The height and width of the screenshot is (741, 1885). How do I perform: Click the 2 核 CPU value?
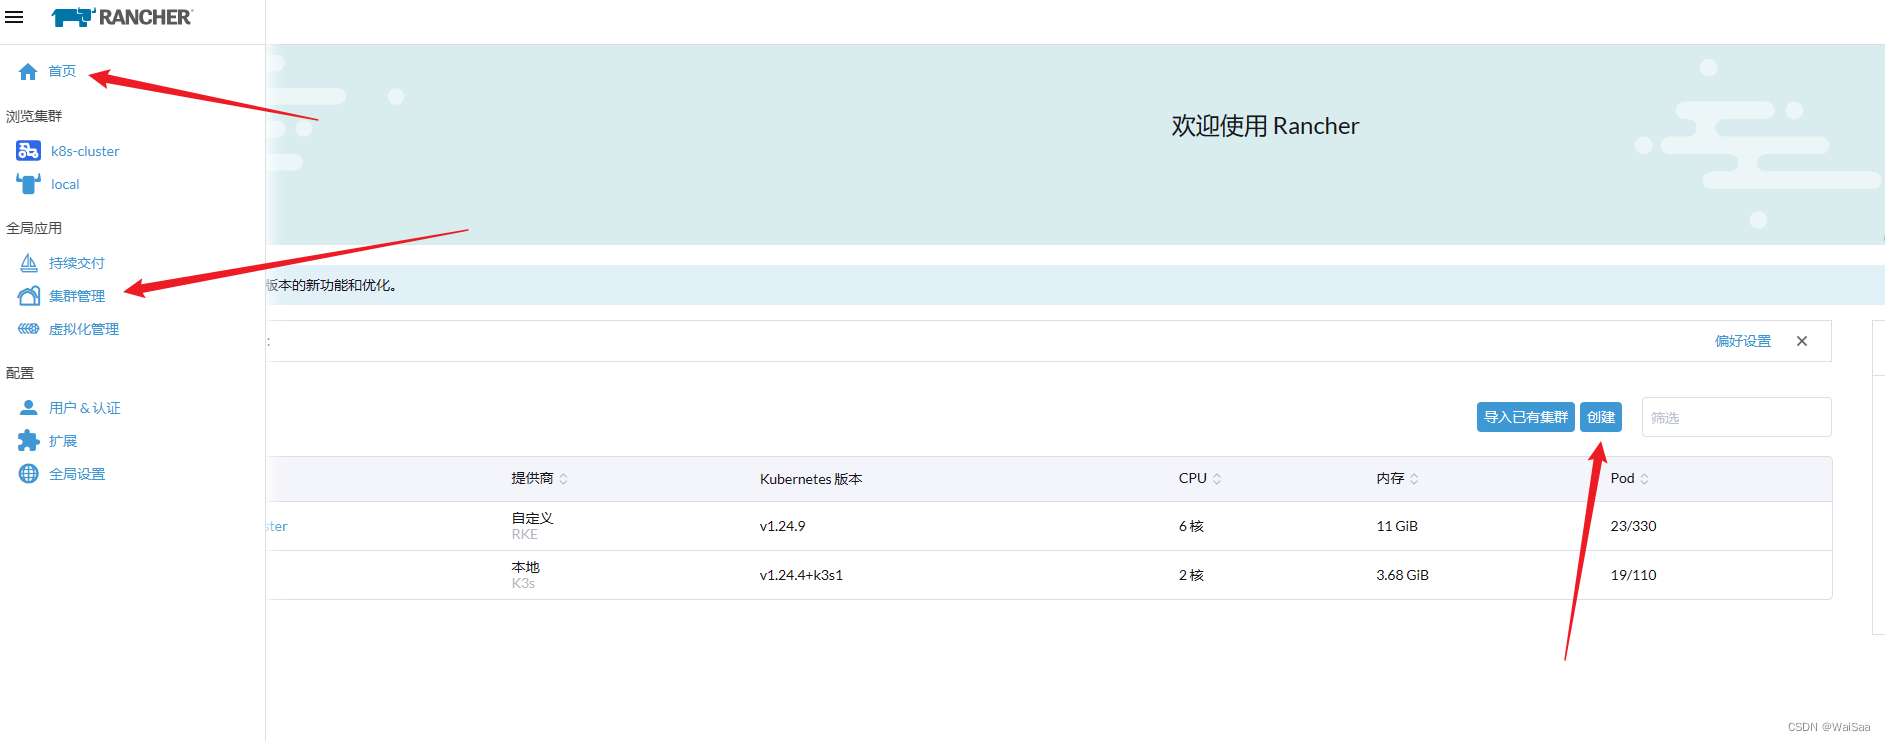(x=1191, y=575)
